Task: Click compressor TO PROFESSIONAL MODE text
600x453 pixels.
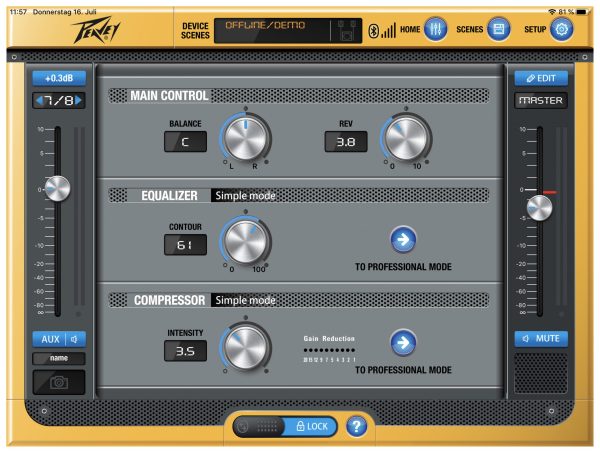Action: (x=403, y=370)
